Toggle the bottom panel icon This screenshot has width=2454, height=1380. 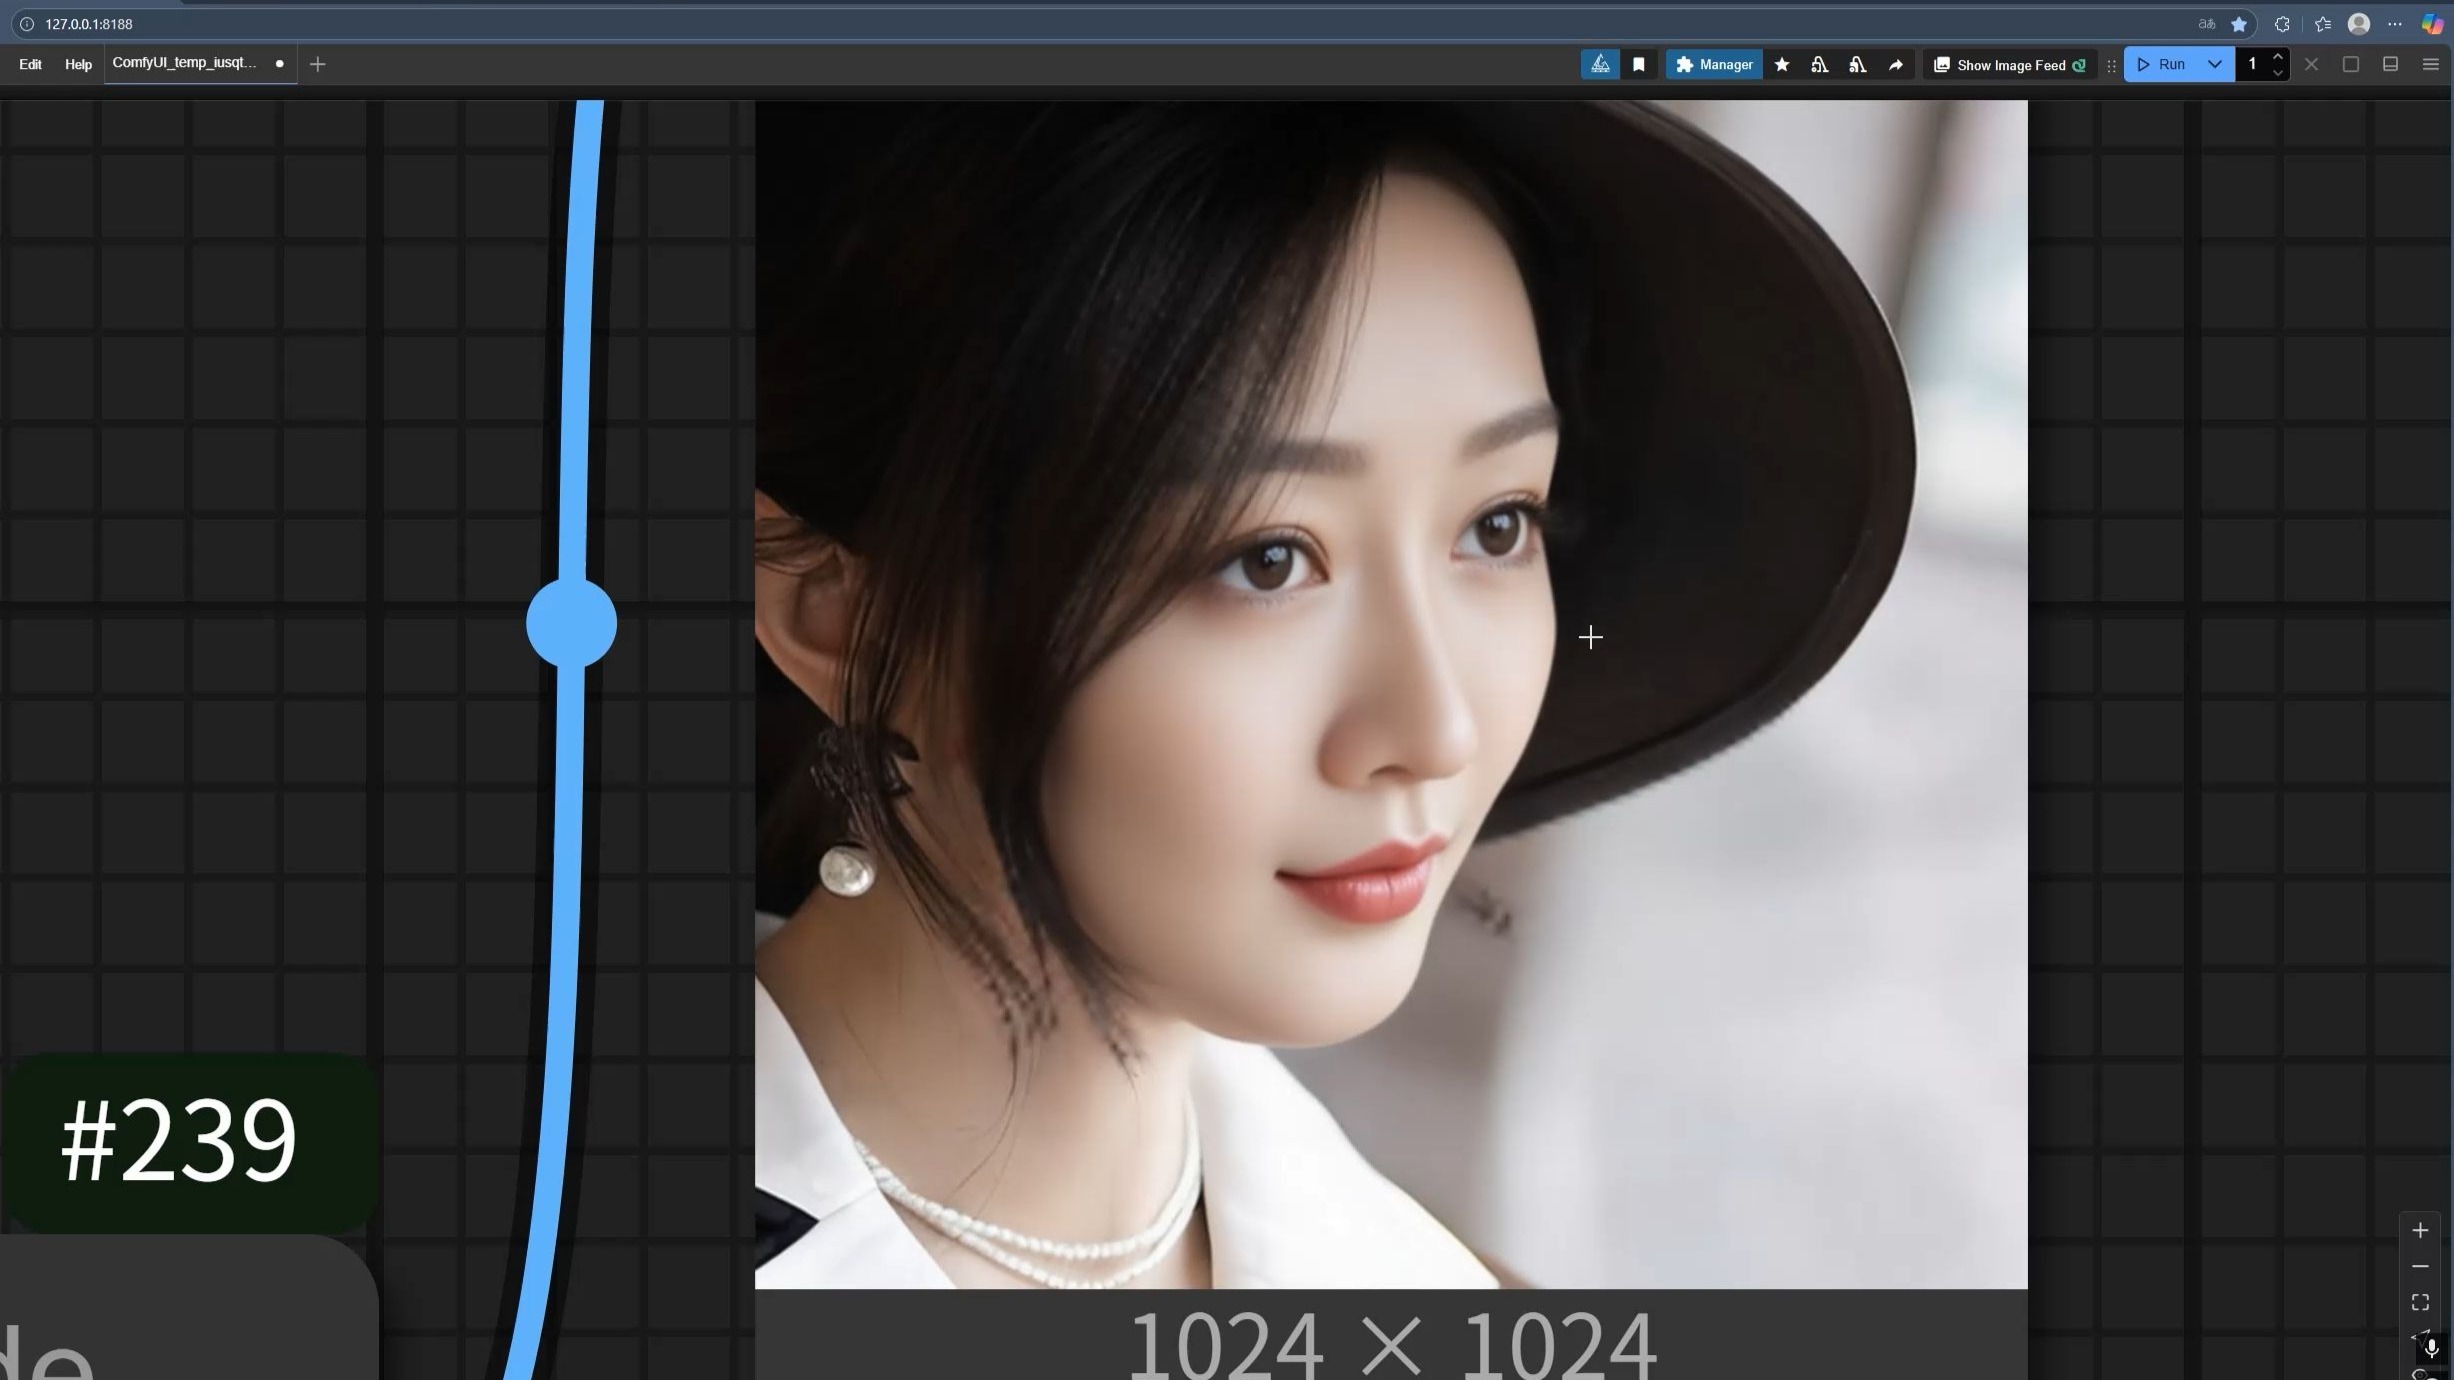pos(2391,65)
